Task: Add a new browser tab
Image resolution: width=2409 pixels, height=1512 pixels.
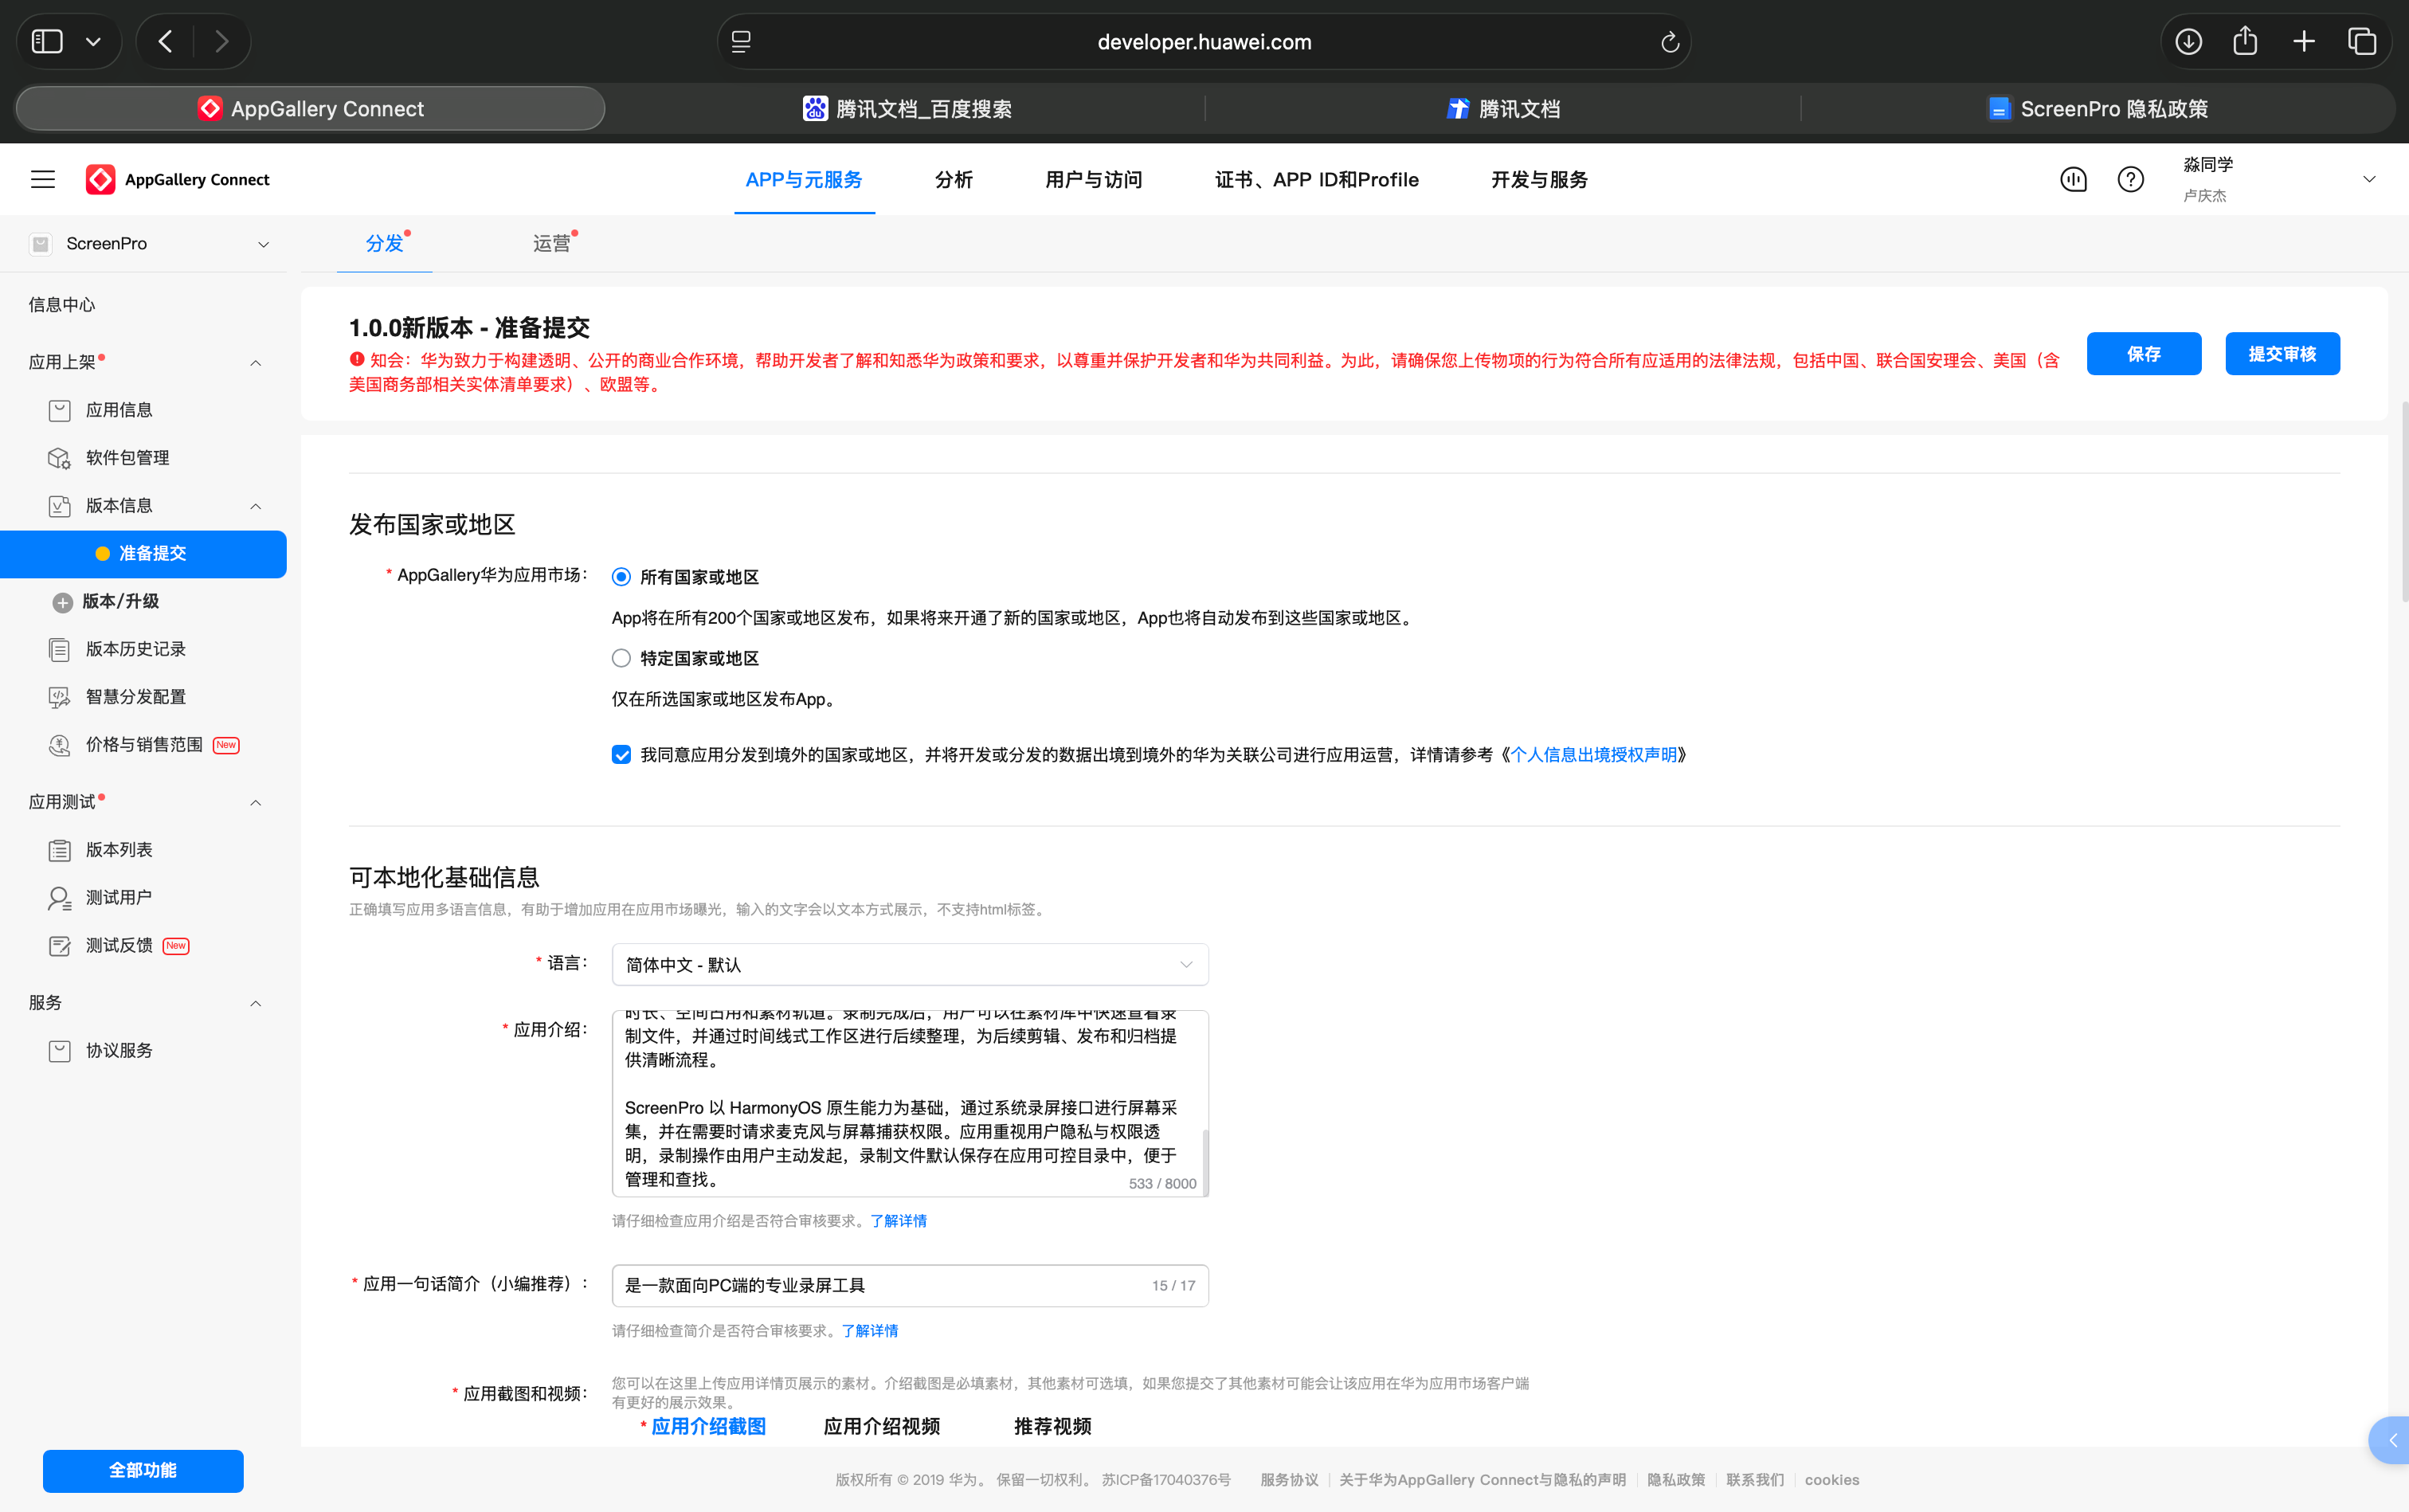Action: [2304, 41]
